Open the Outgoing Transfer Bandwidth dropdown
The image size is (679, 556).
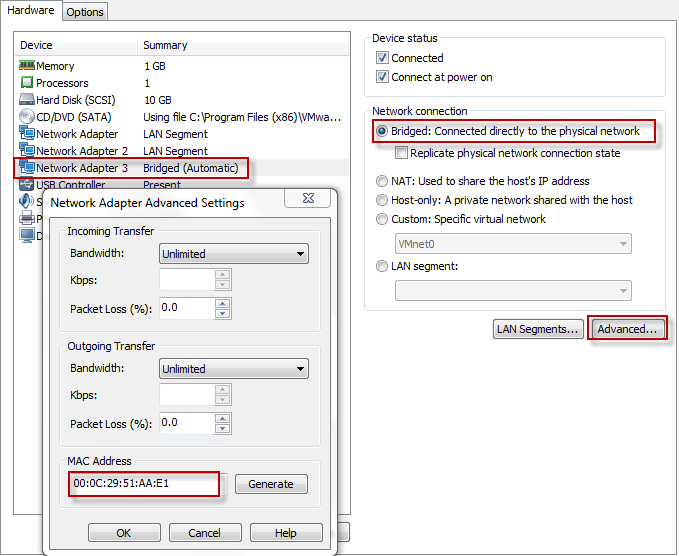coord(234,369)
